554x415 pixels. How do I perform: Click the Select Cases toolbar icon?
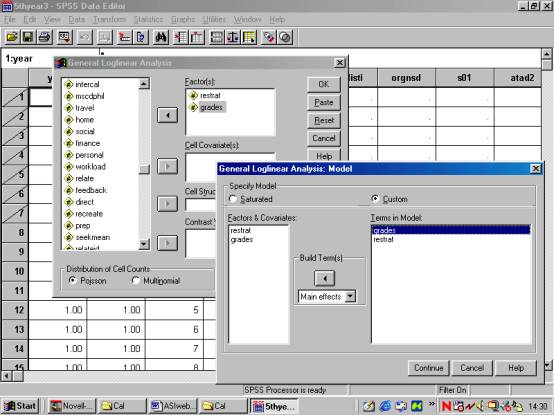click(249, 37)
